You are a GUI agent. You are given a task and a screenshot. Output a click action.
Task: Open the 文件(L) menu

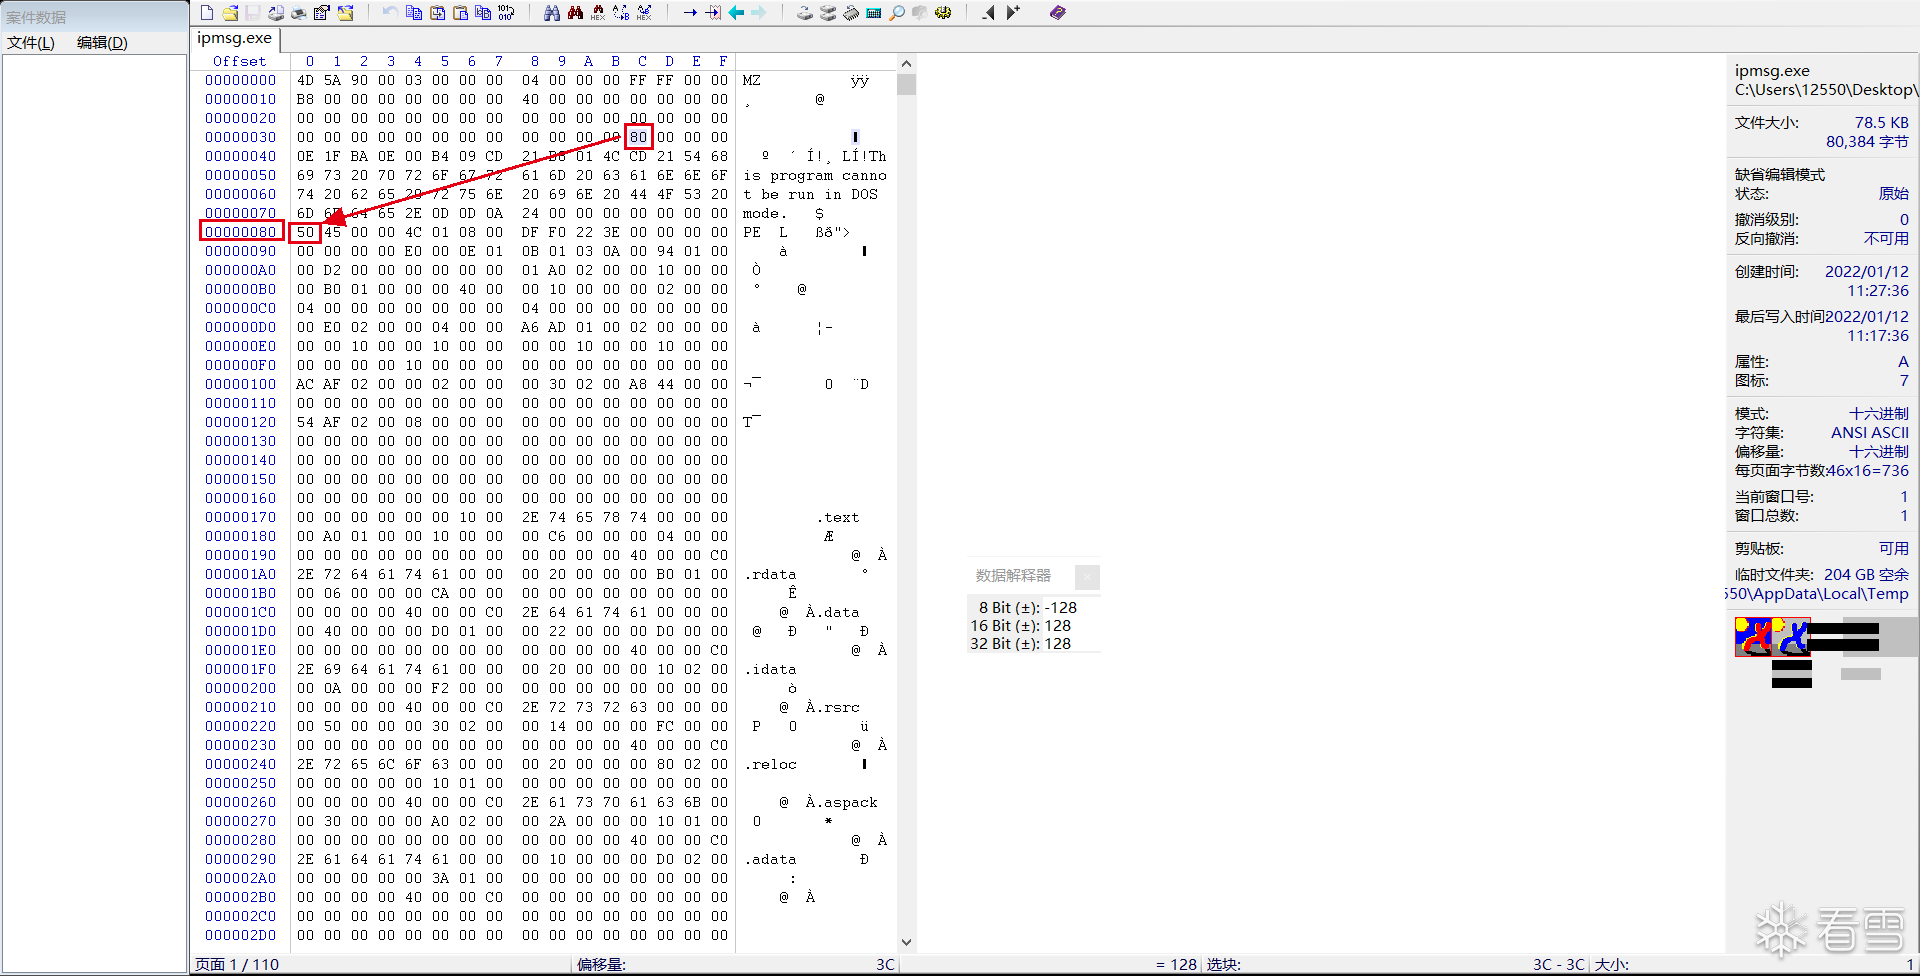[x=31, y=43]
